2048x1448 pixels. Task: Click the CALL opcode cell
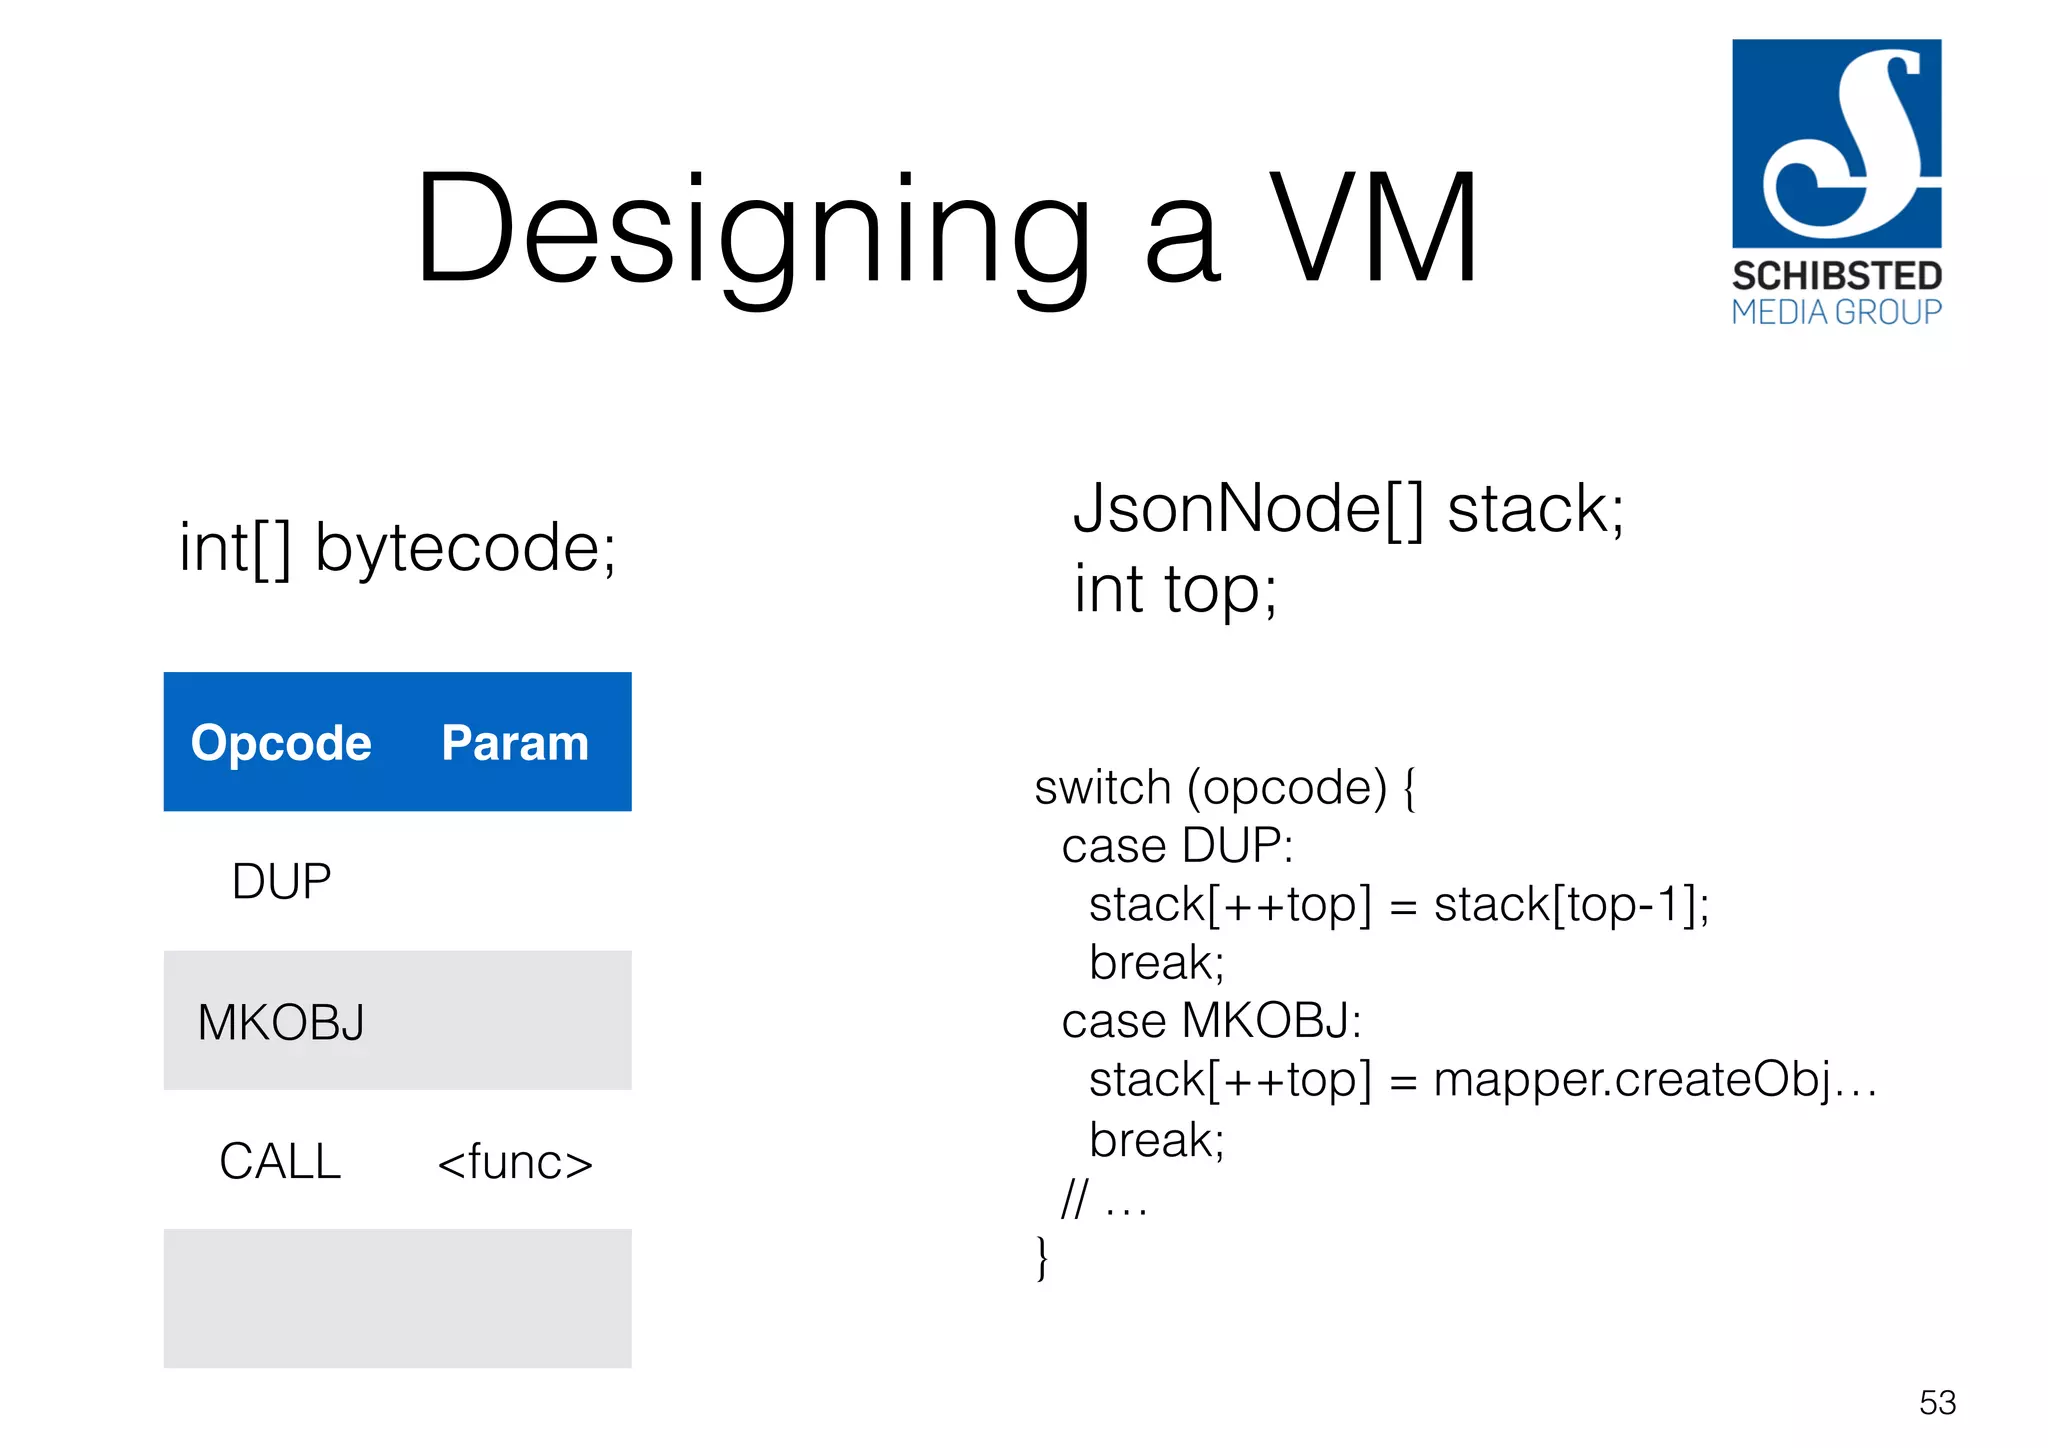pyautogui.click(x=280, y=1161)
